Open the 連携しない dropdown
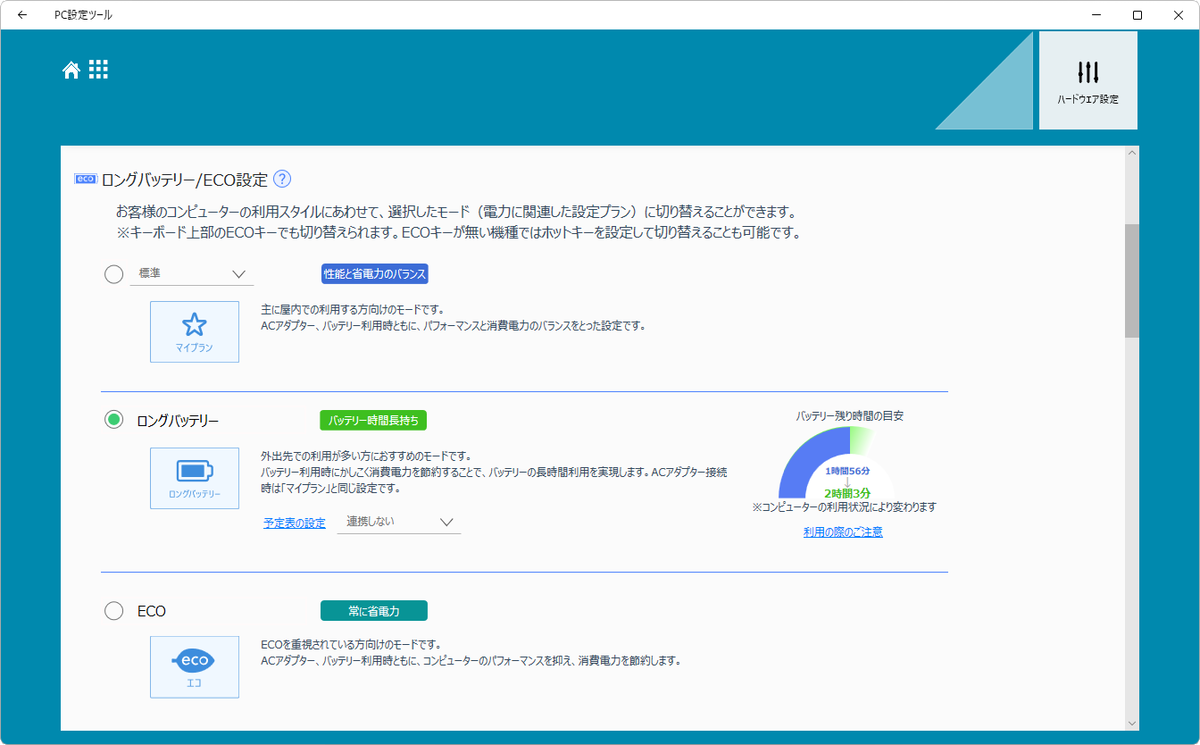Image resolution: width=1200 pixels, height=745 pixels. [x=399, y=521]
